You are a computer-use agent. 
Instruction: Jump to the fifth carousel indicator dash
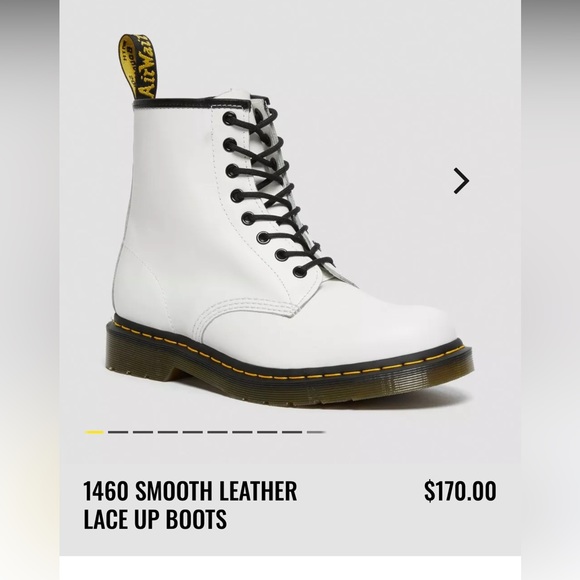193,432
